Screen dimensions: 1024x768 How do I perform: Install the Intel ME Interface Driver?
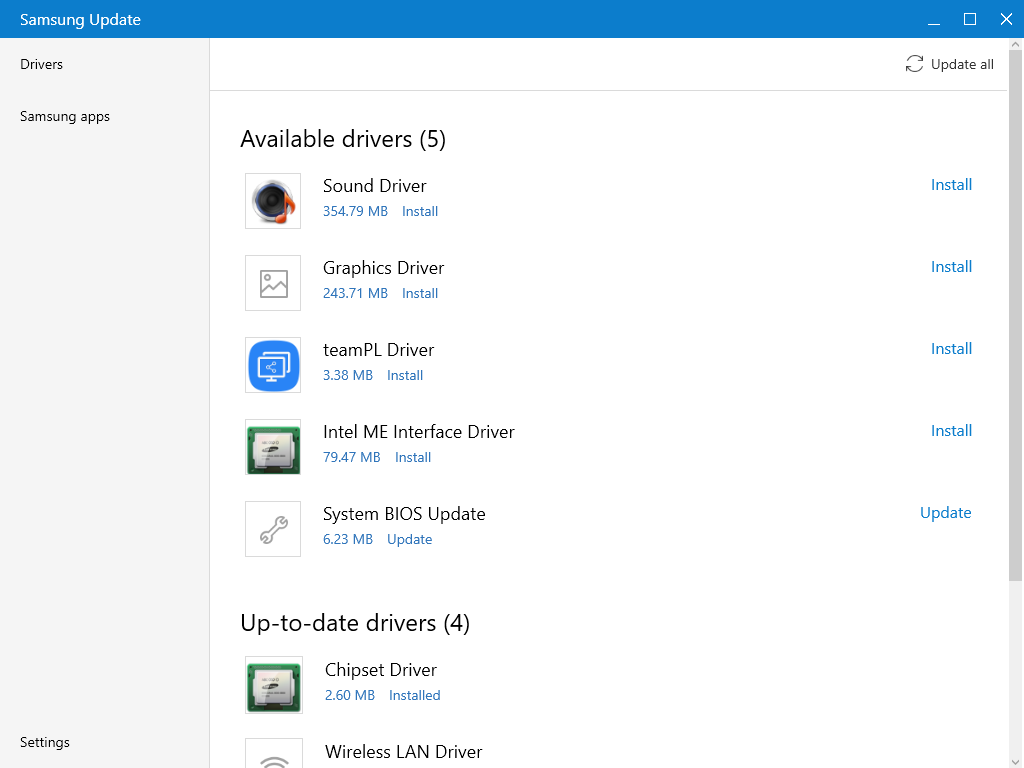click(951, 431)
